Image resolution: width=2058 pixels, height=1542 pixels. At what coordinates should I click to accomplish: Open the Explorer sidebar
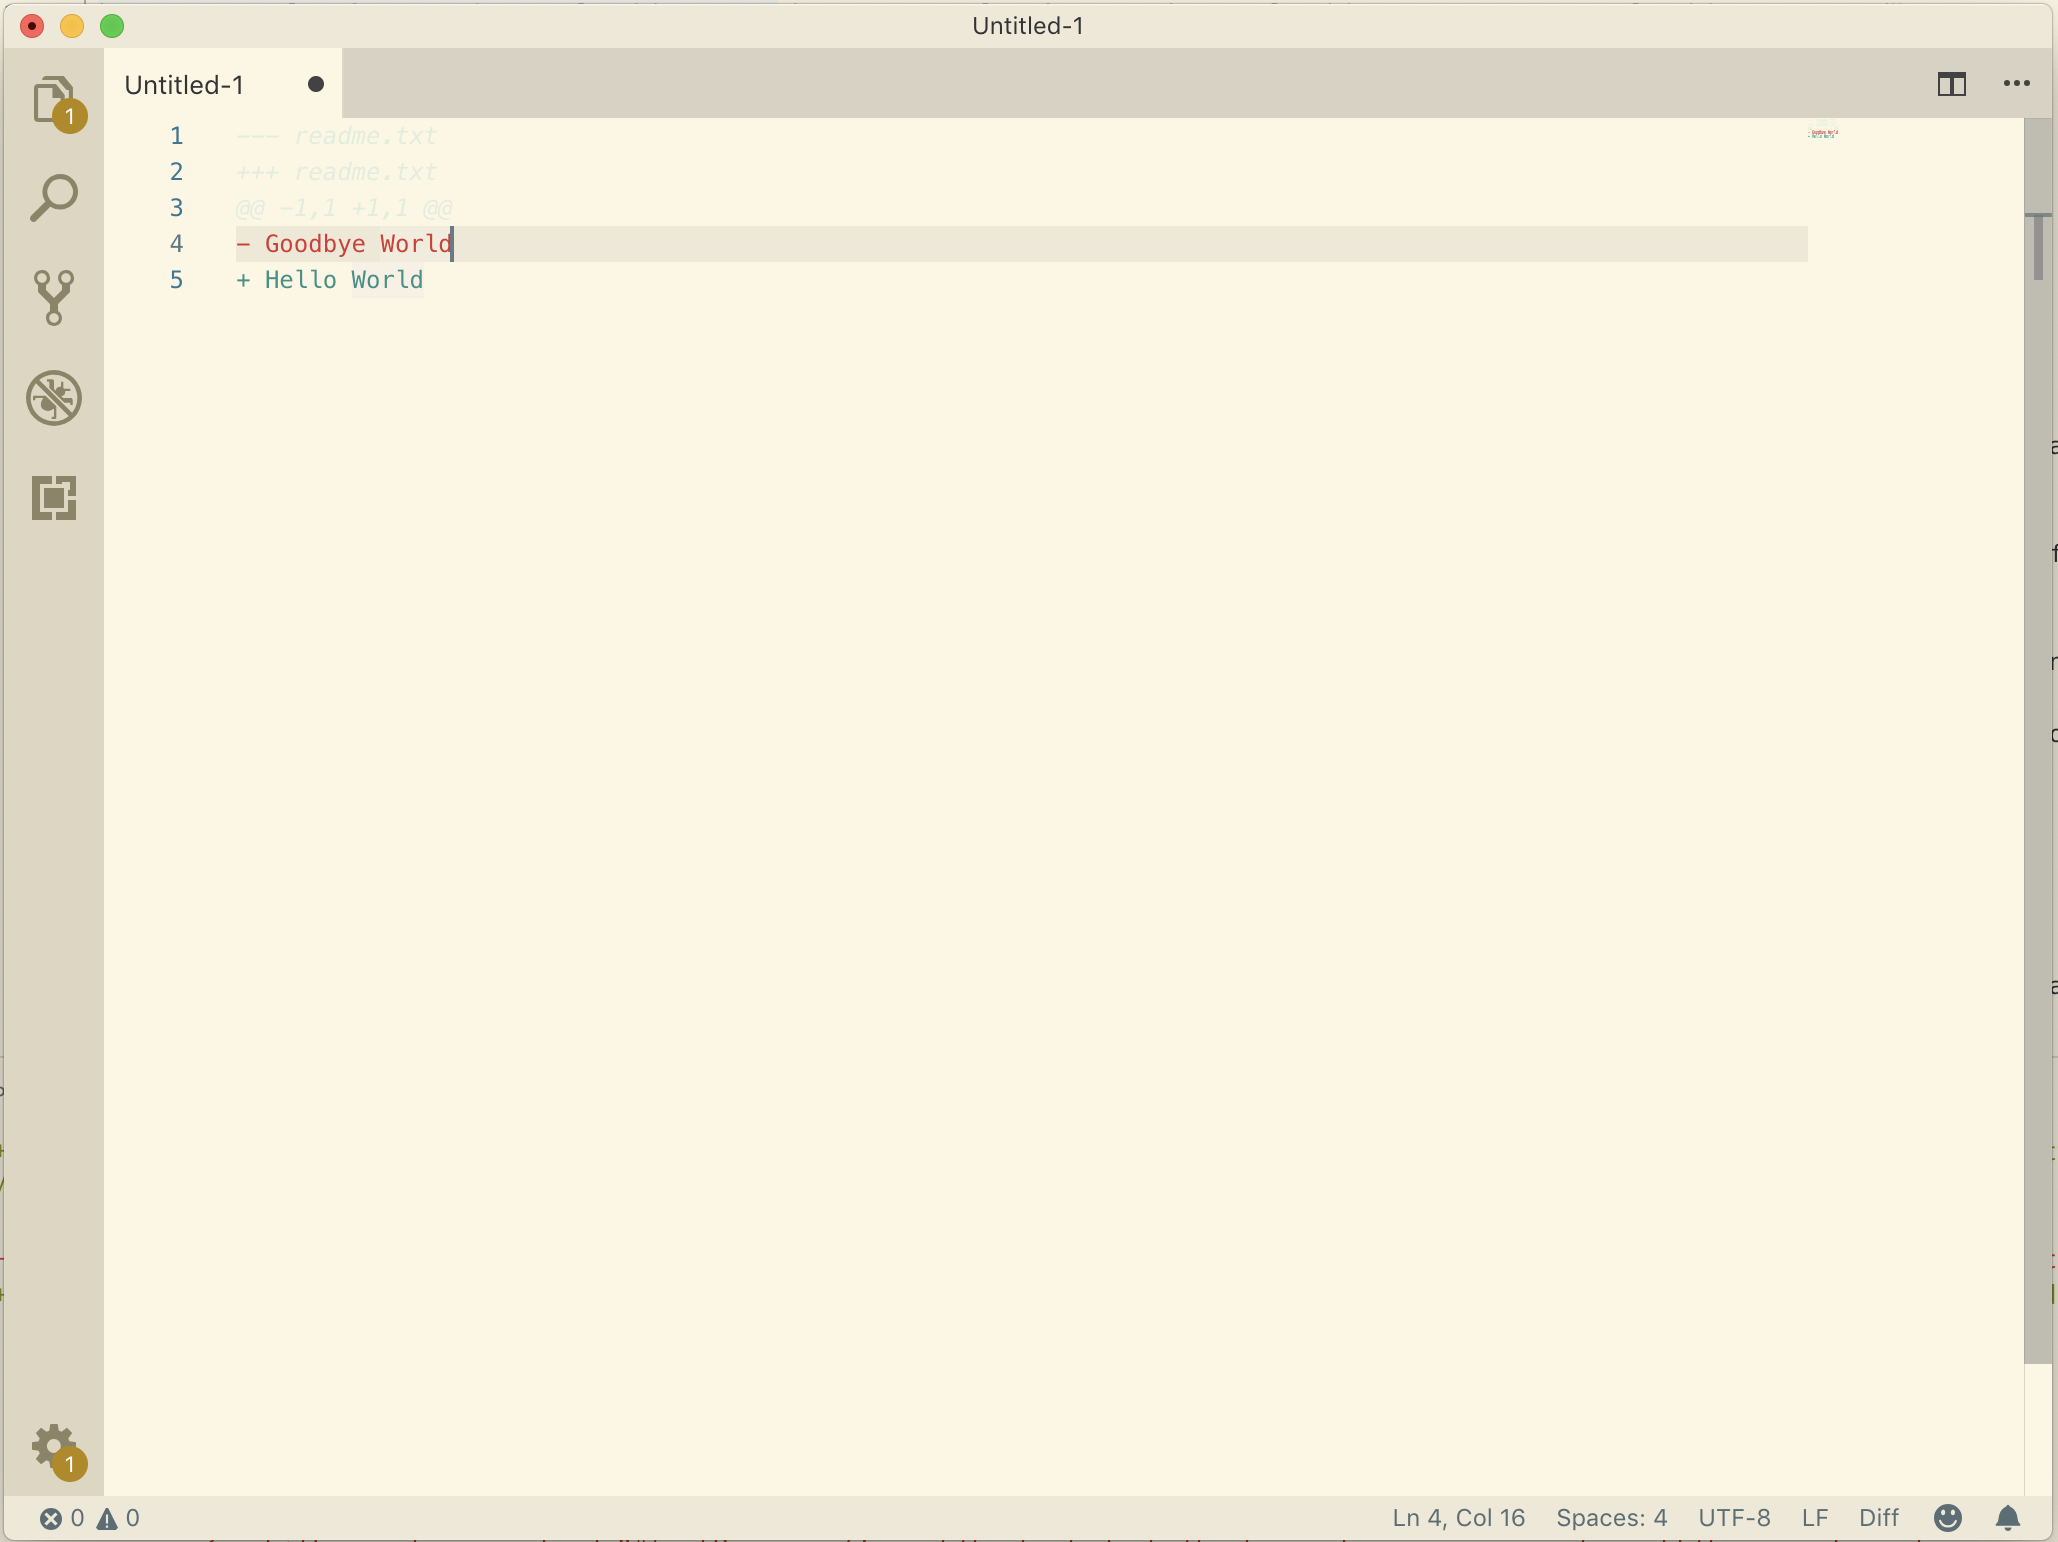(55, 101)
